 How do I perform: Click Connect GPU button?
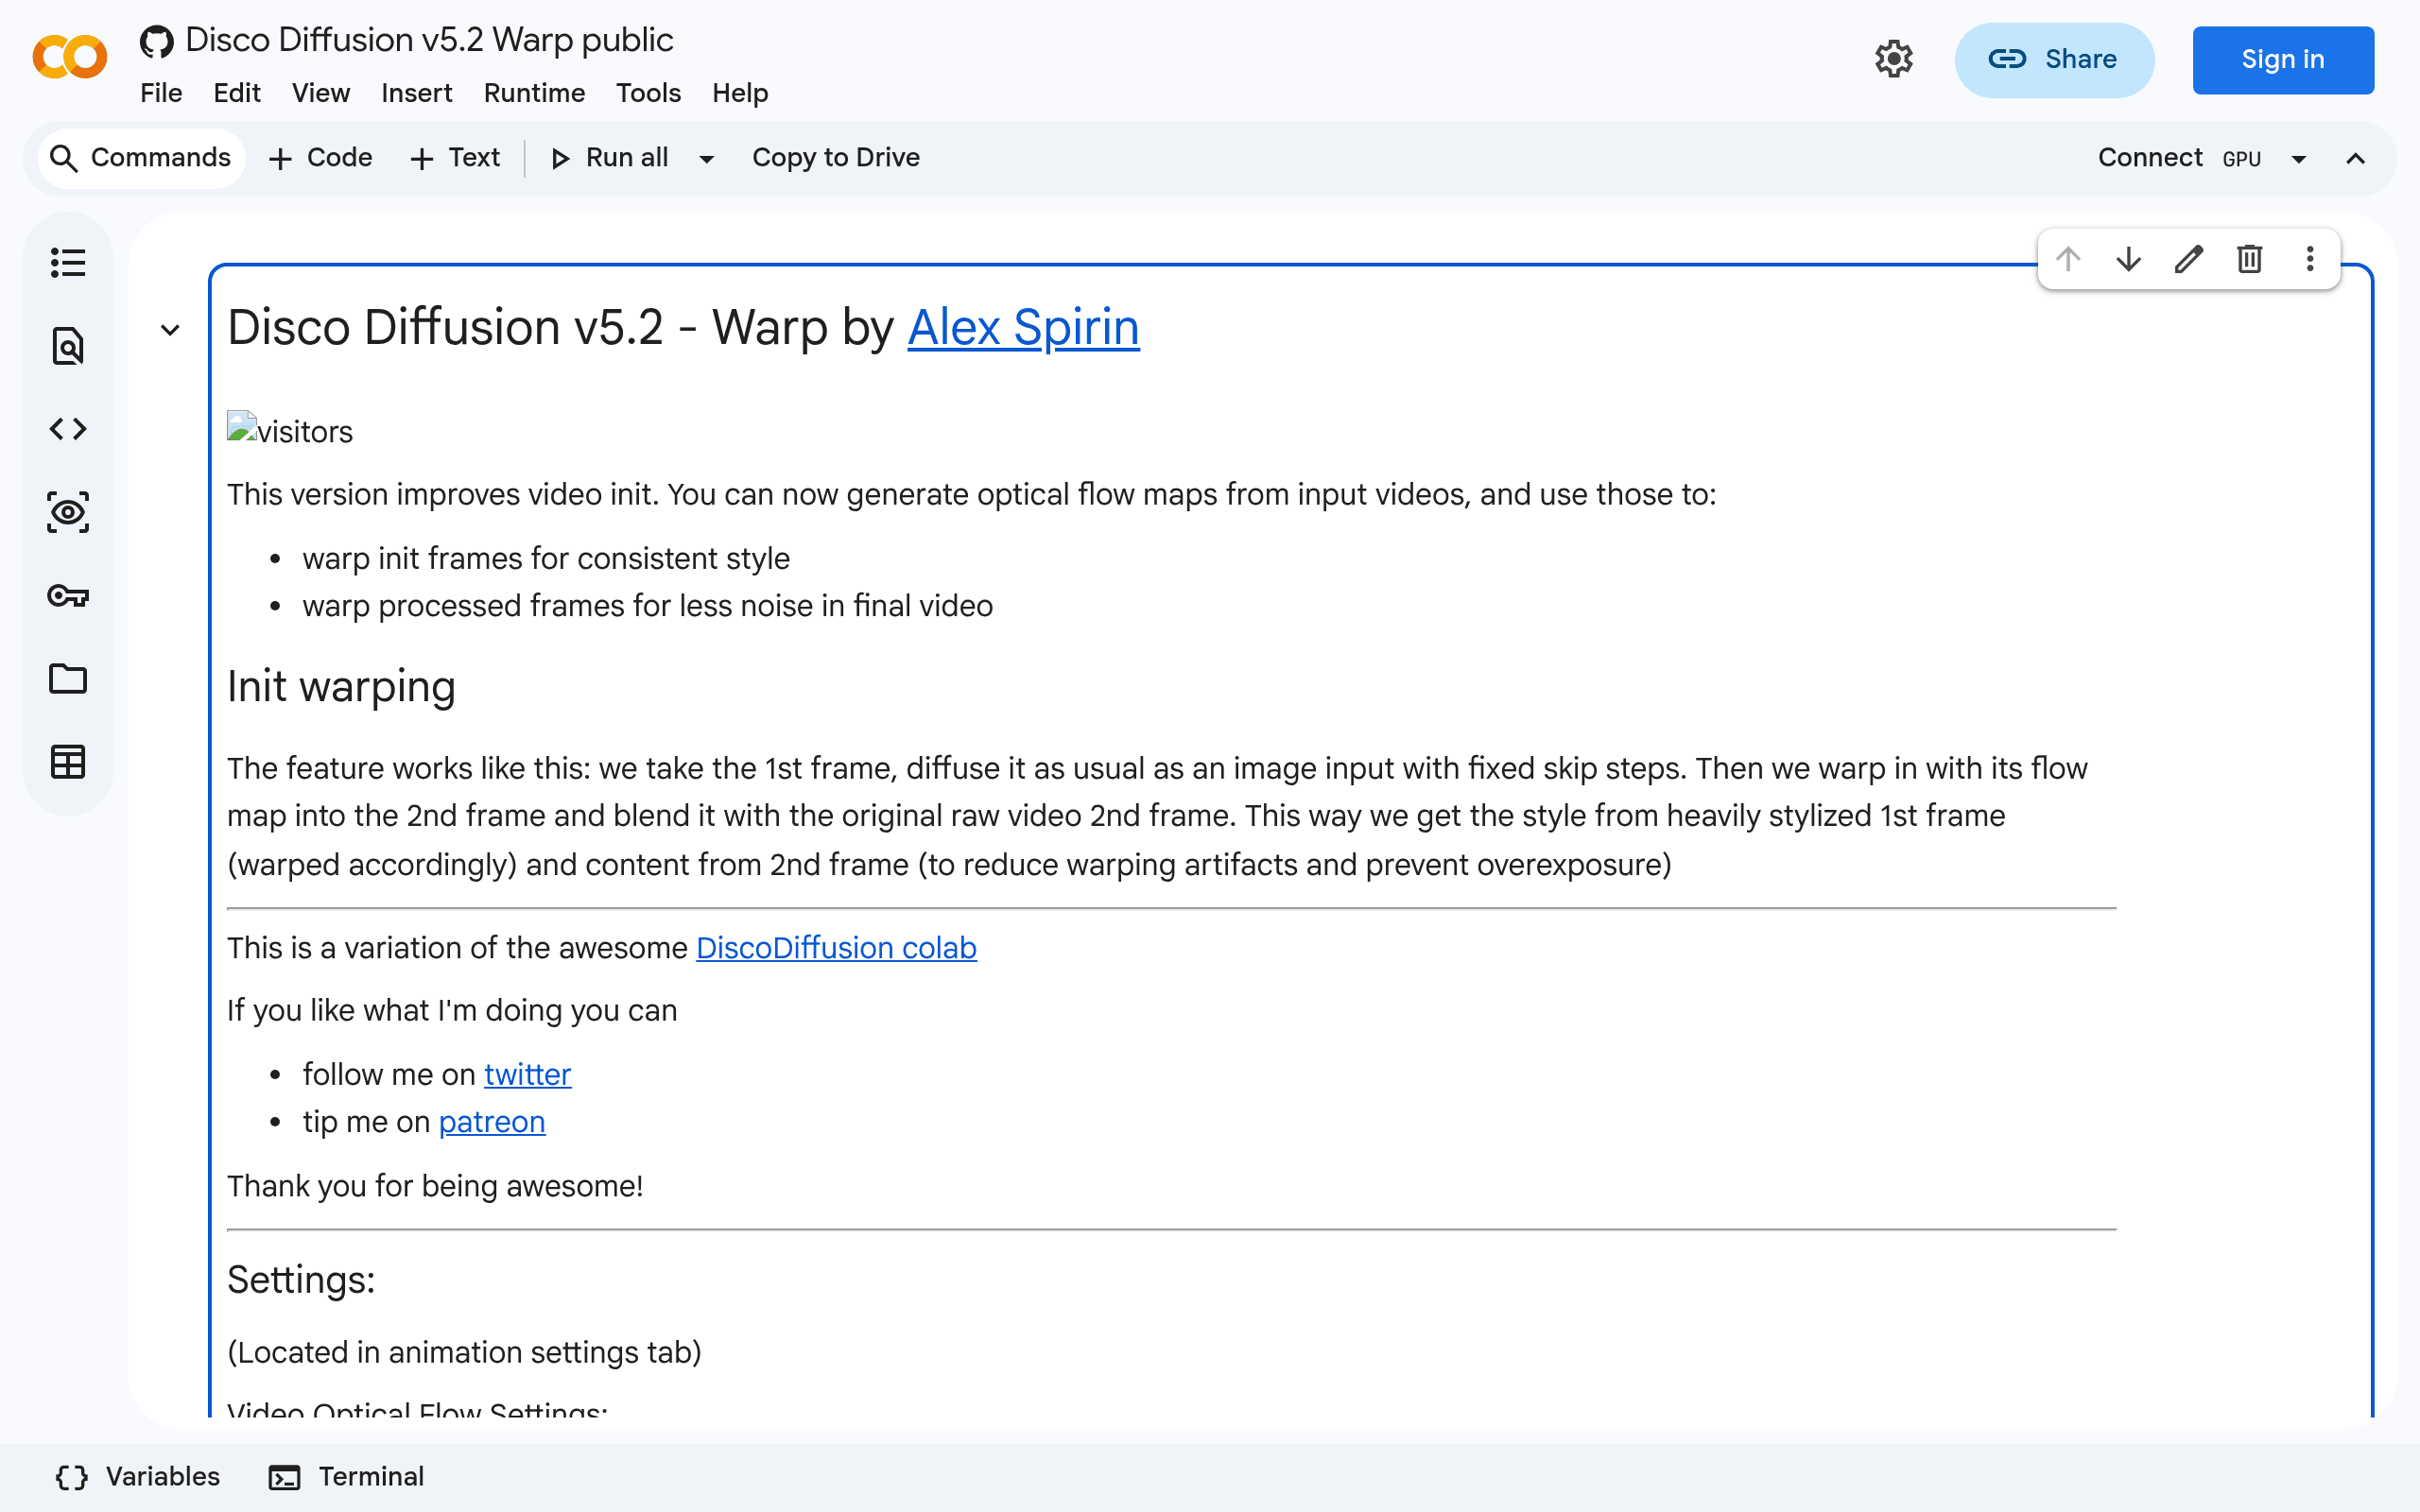pos(2180,158)
